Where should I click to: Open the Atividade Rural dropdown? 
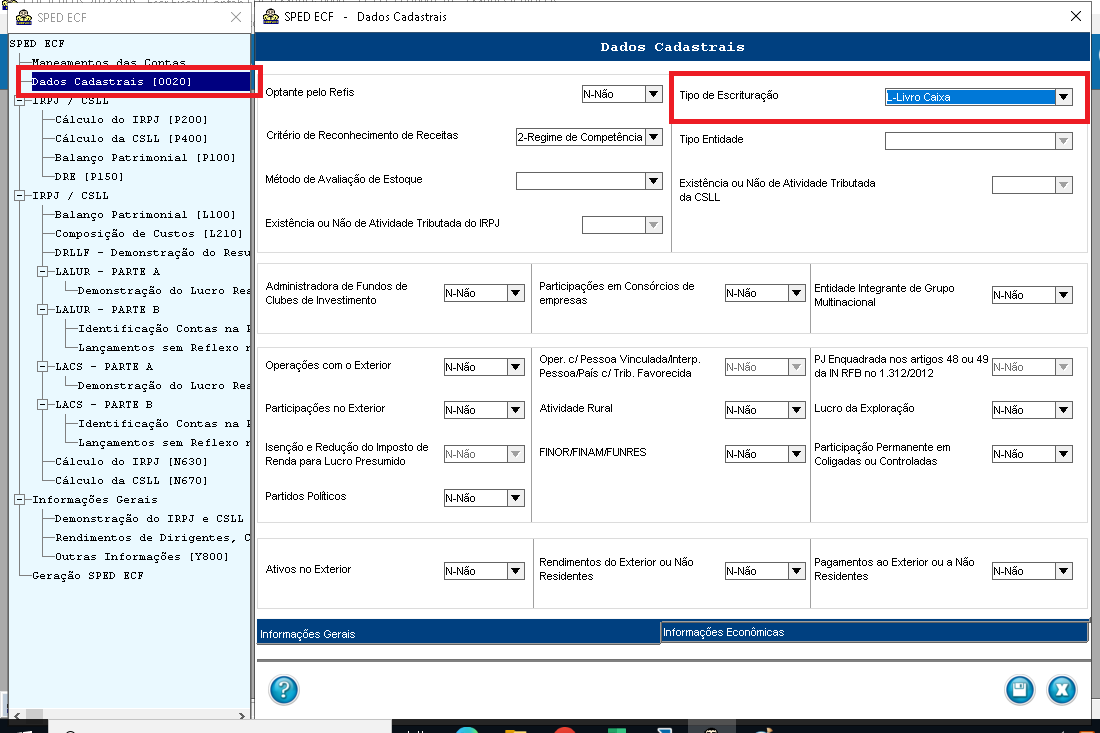pos(796,410)
